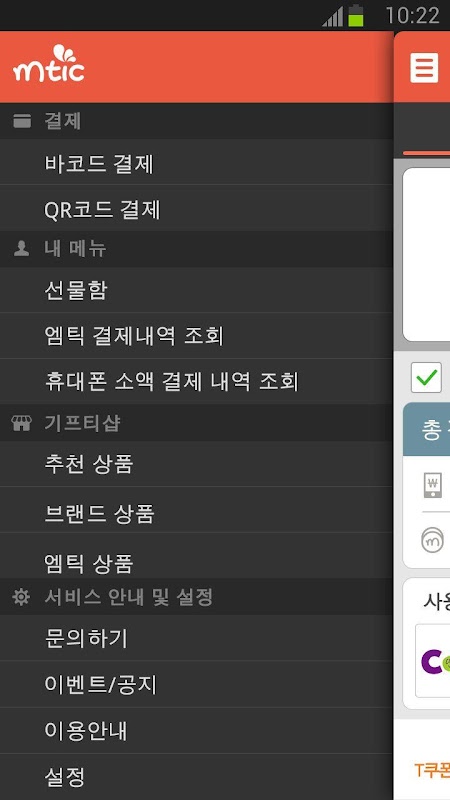This screenshot has height=800, width=450.
Task: Open 브랜드 상품
Action: tap(196, 510)
